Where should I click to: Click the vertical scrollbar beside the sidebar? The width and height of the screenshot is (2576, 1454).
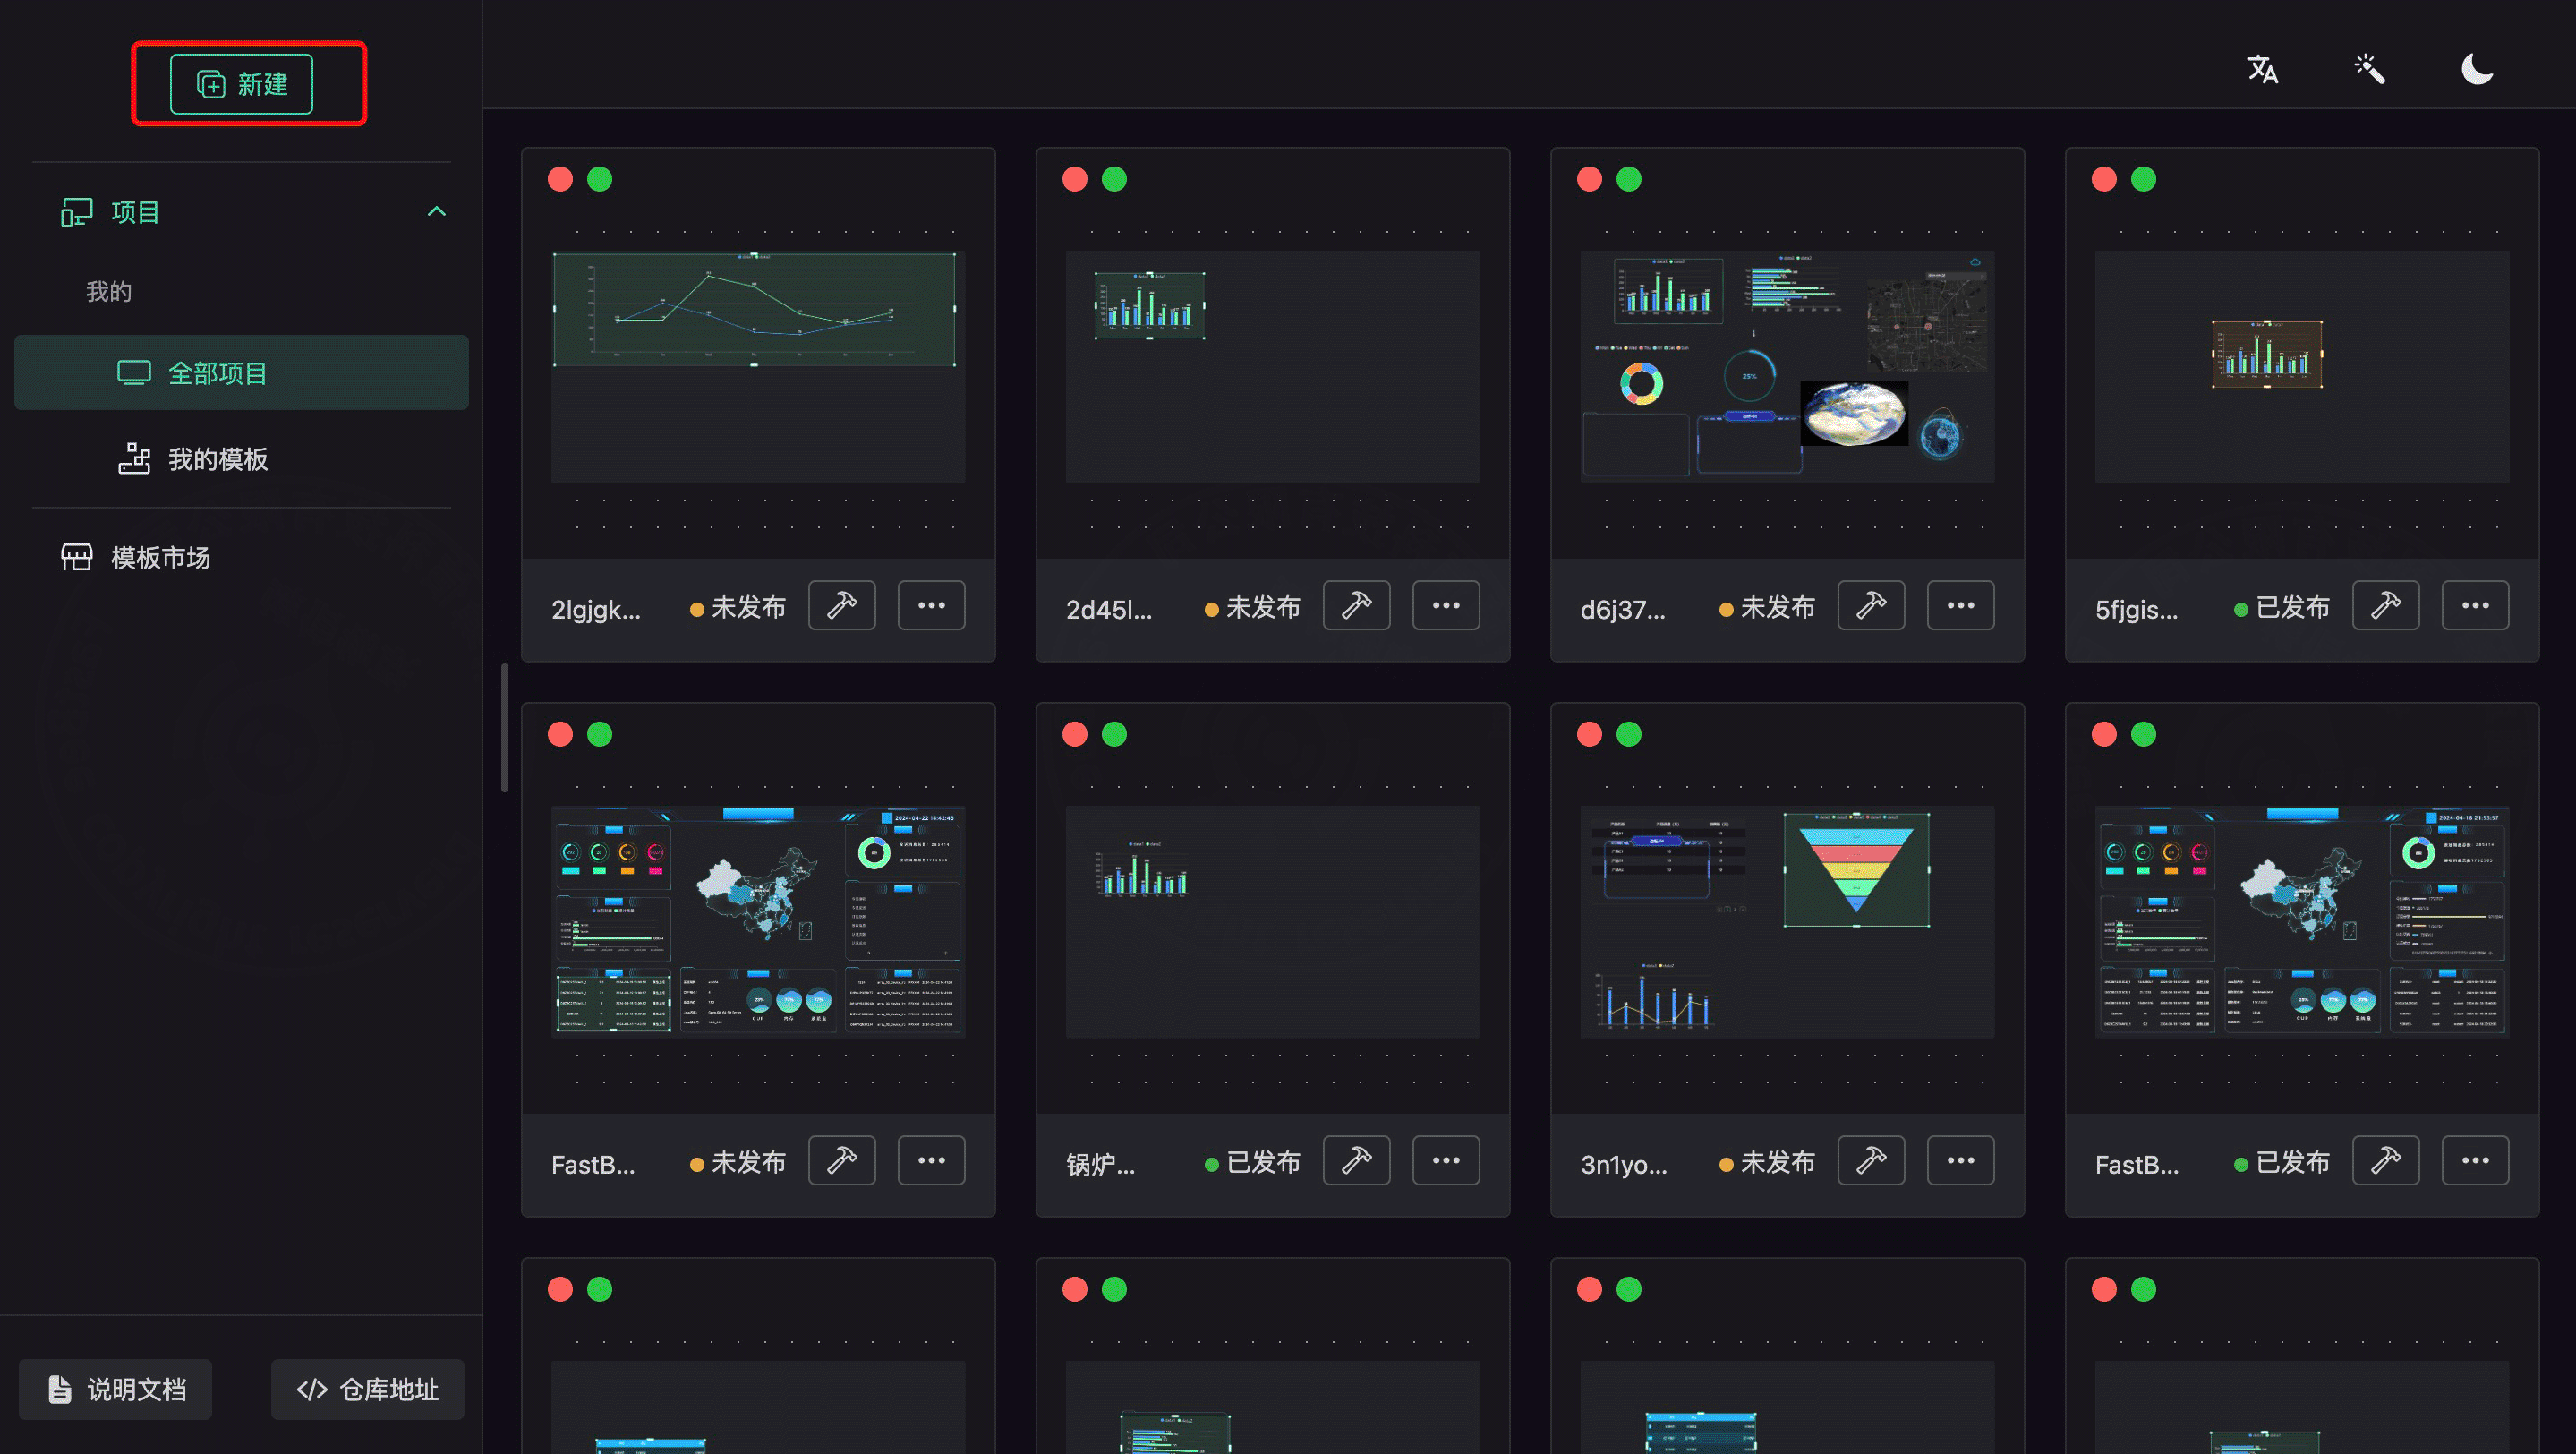pos(505,728)
